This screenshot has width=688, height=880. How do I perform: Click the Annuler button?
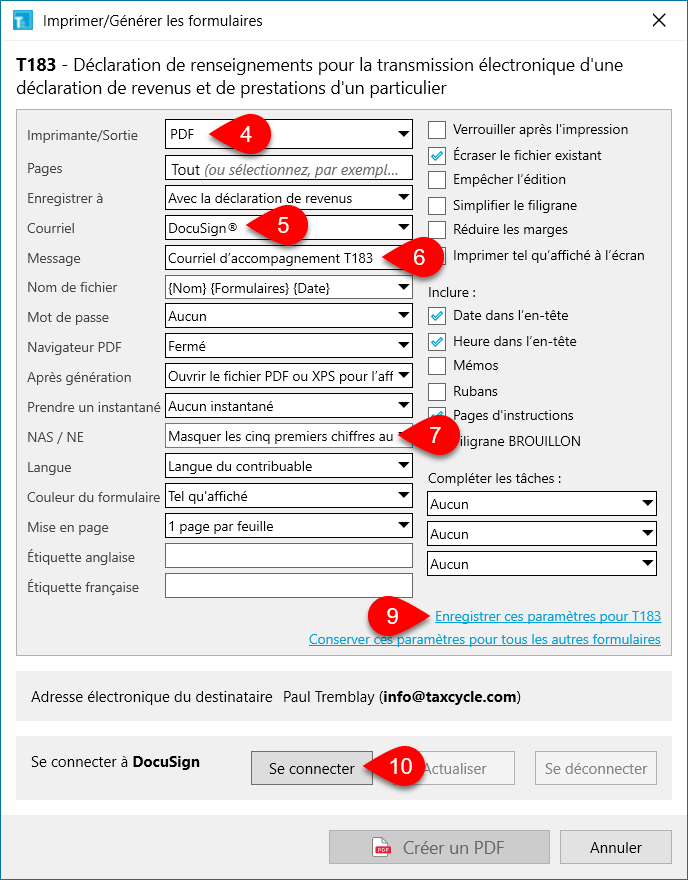616,847
